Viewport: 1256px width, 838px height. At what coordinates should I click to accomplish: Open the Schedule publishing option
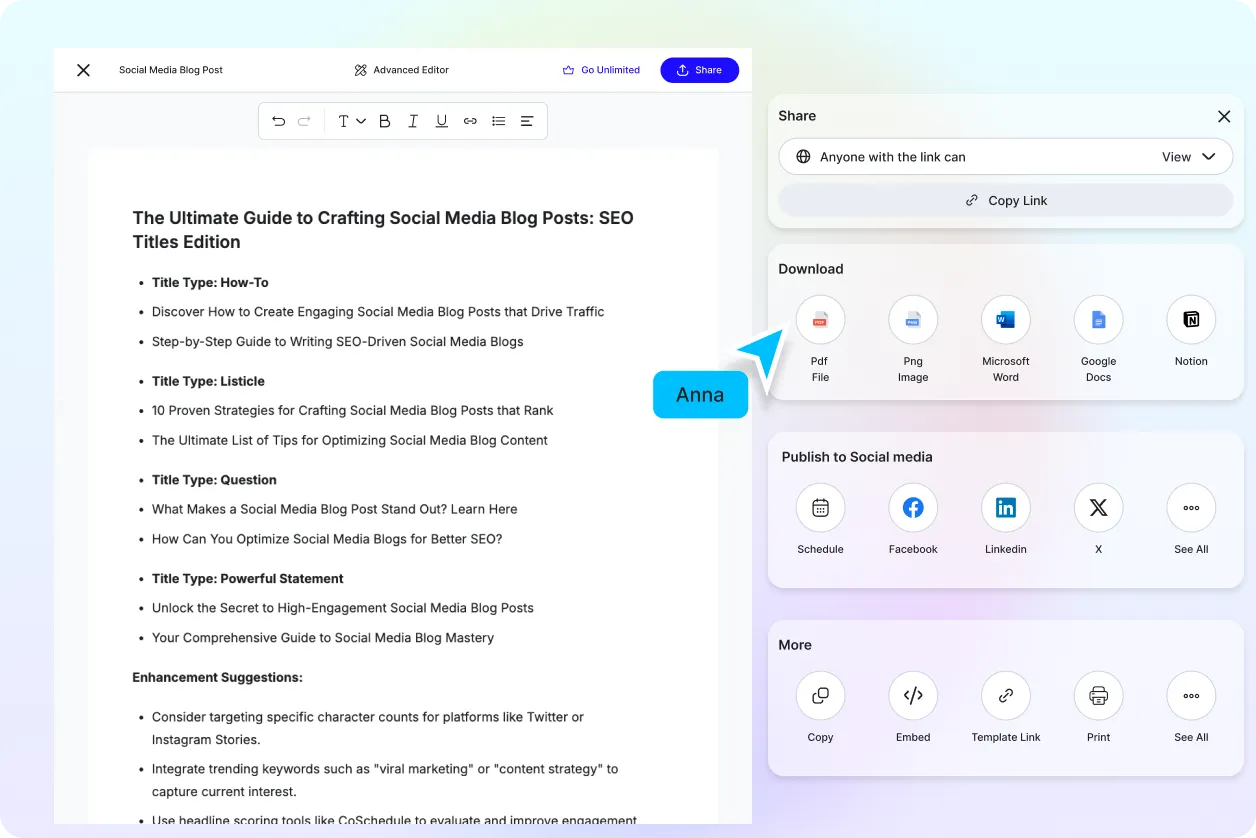(x=820, y=507)
